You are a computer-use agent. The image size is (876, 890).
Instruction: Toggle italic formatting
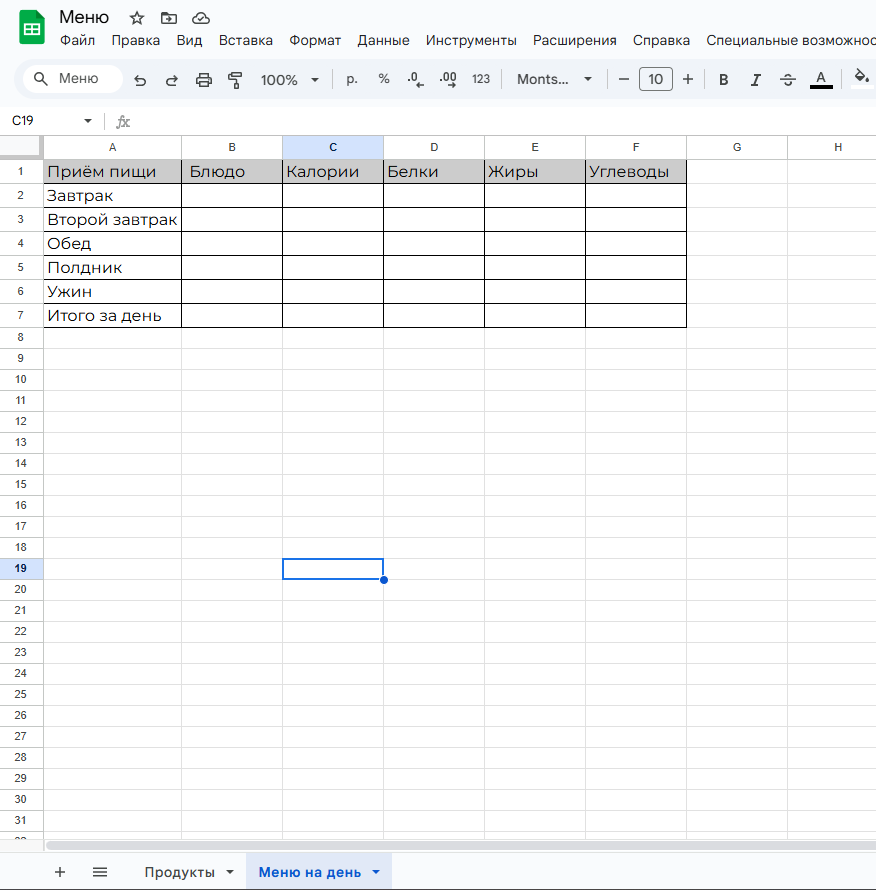point(755,79)
